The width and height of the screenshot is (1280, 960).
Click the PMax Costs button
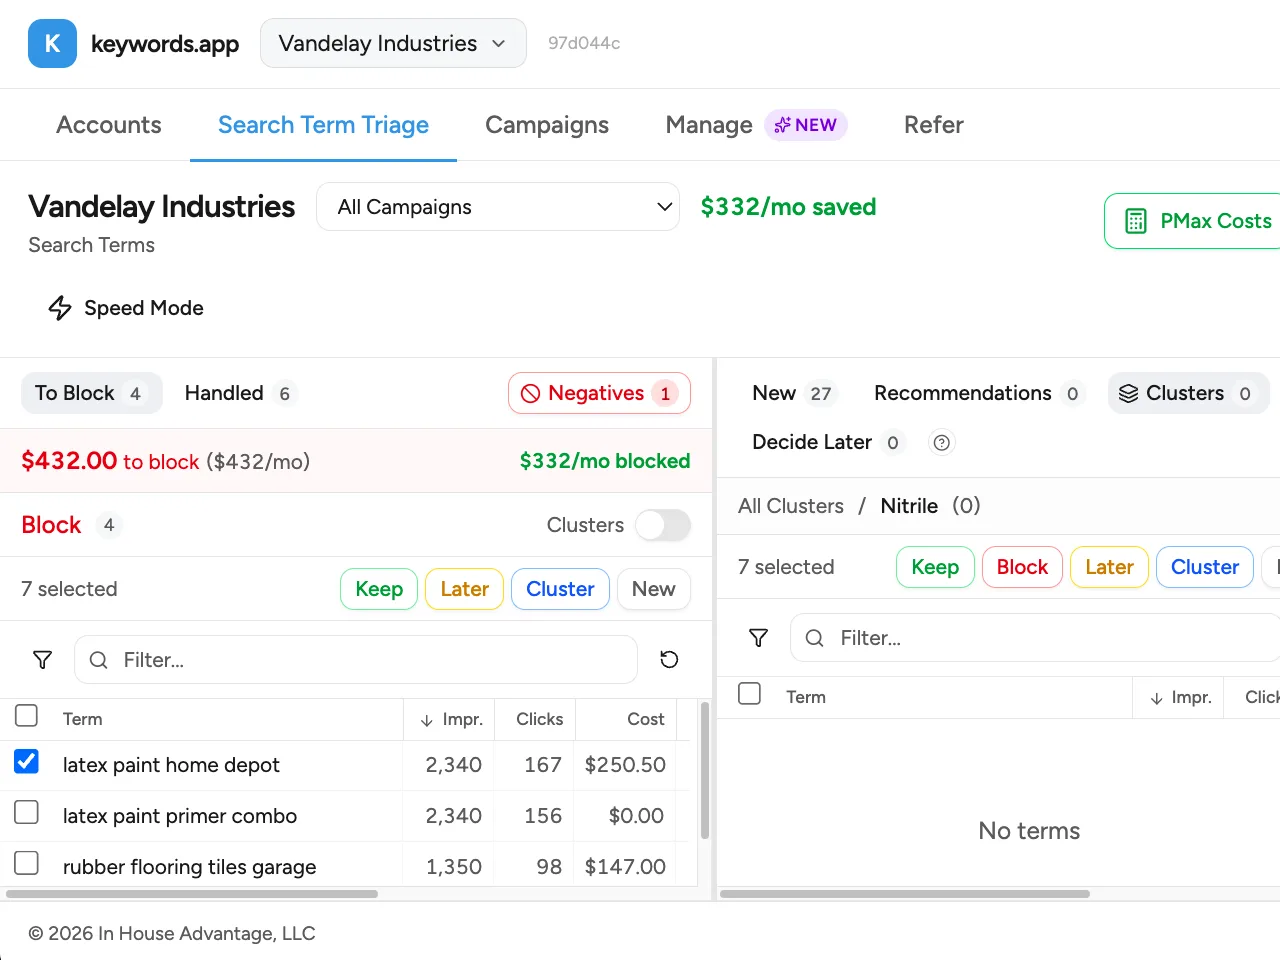click(1192, 221)
